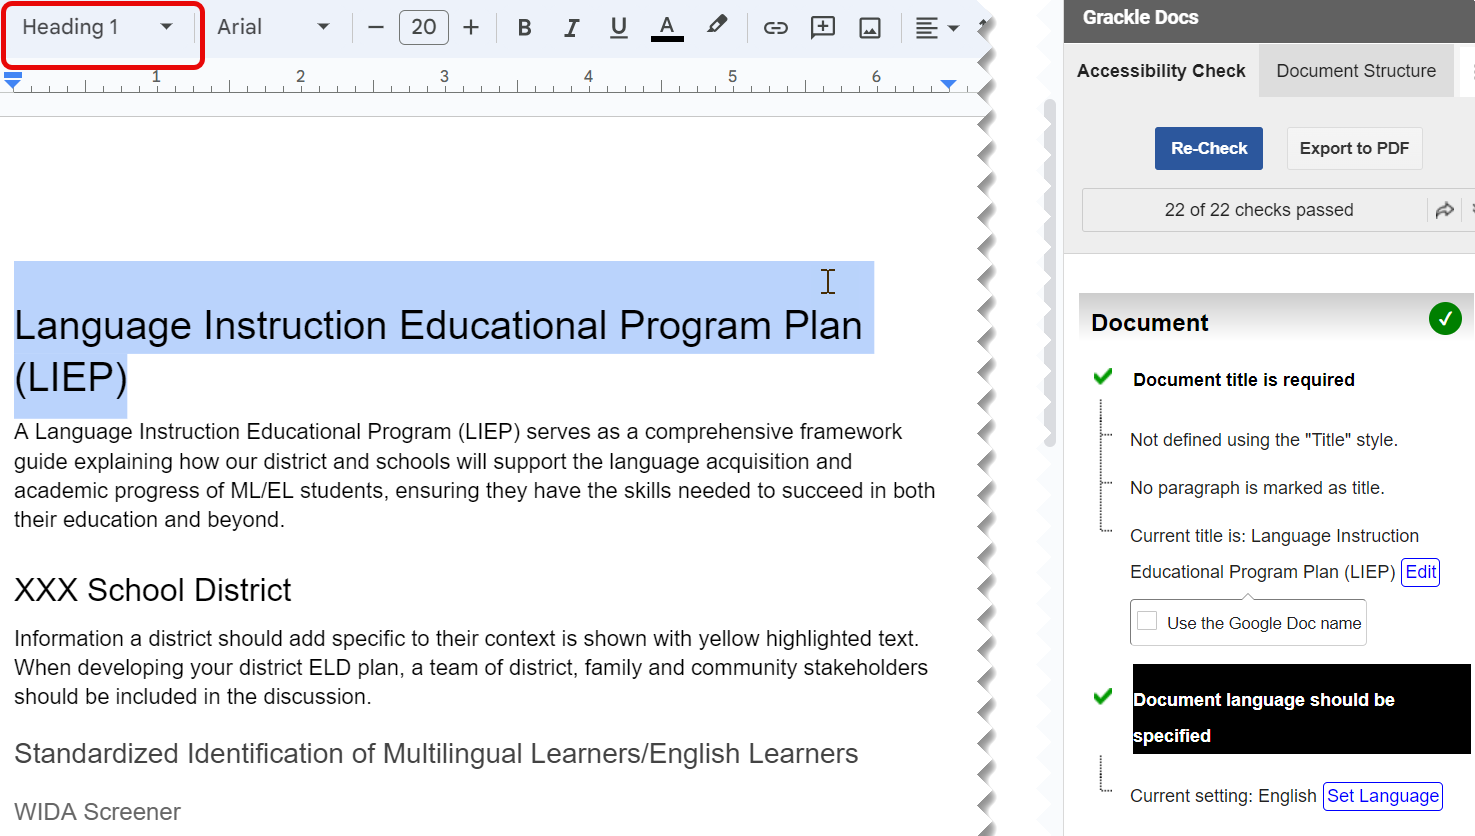Select the Document language should be specified item
The width and height of the screenshot is (1475, 836).
pyautogui.click(x=1301, y=709)
